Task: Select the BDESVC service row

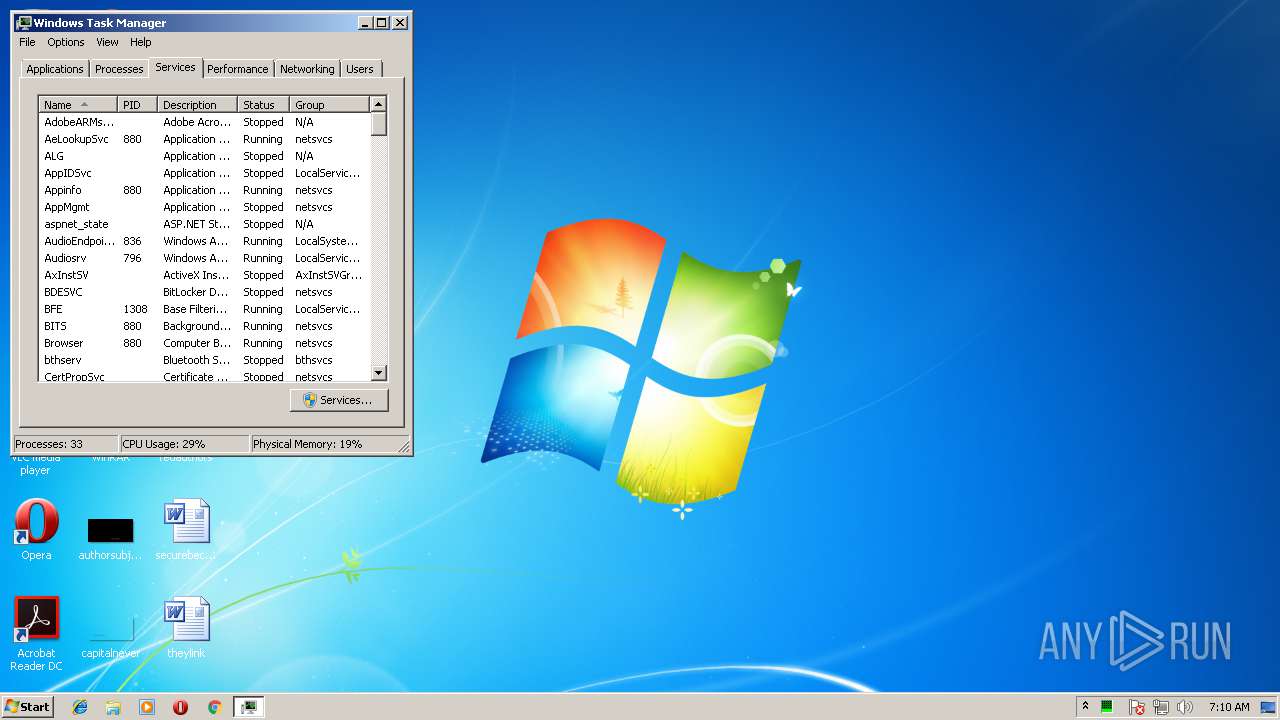Action: (x=204, y=292)
